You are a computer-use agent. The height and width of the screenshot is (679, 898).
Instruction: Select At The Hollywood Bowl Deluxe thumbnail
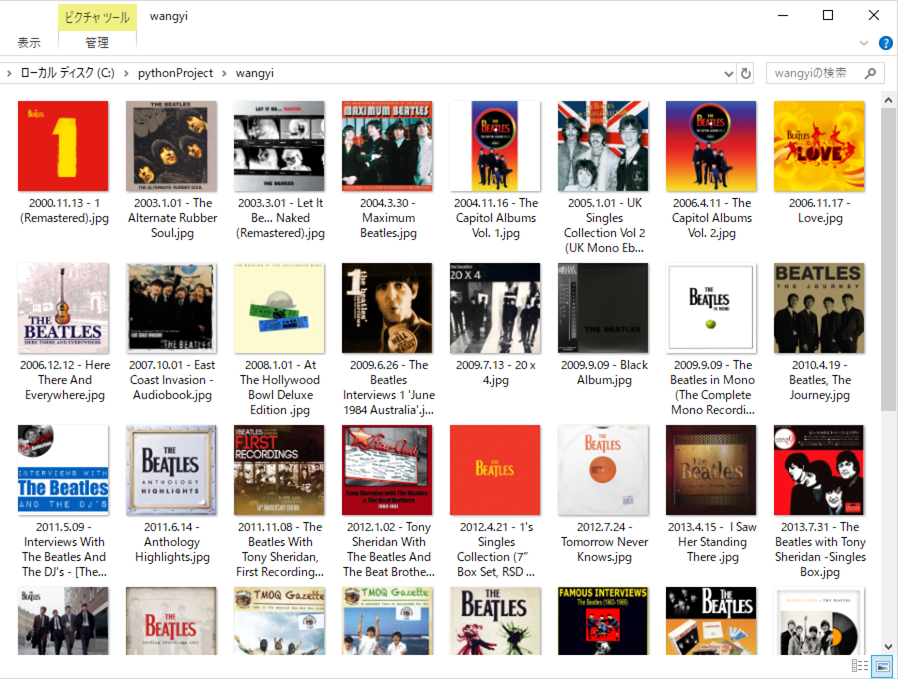point(279,308)
